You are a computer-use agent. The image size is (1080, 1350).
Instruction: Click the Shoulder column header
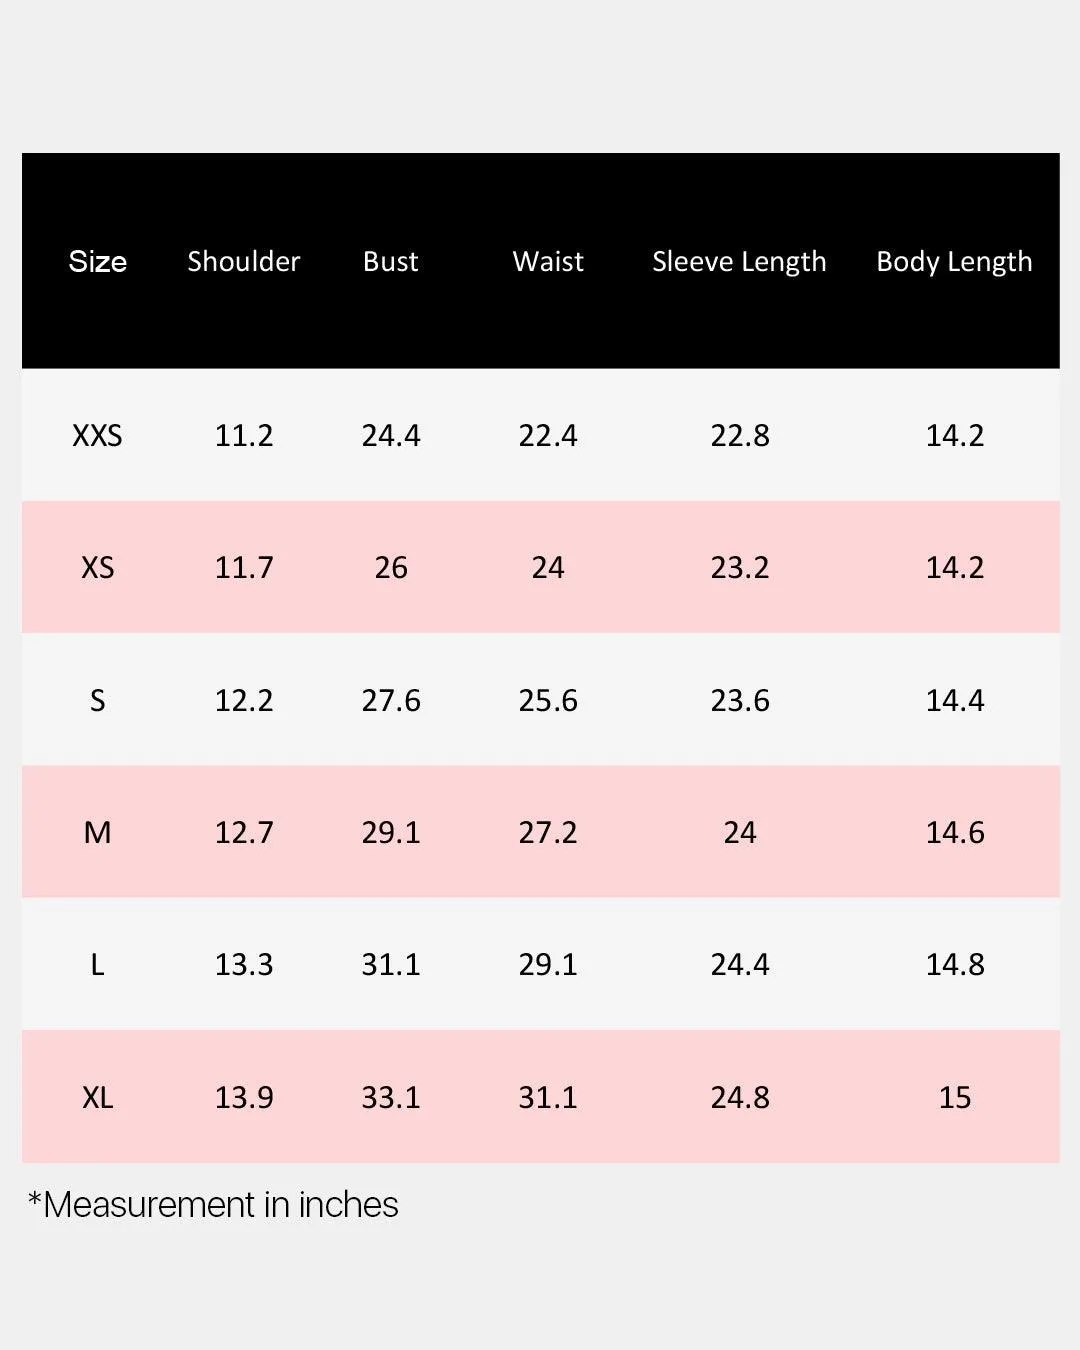243,261
